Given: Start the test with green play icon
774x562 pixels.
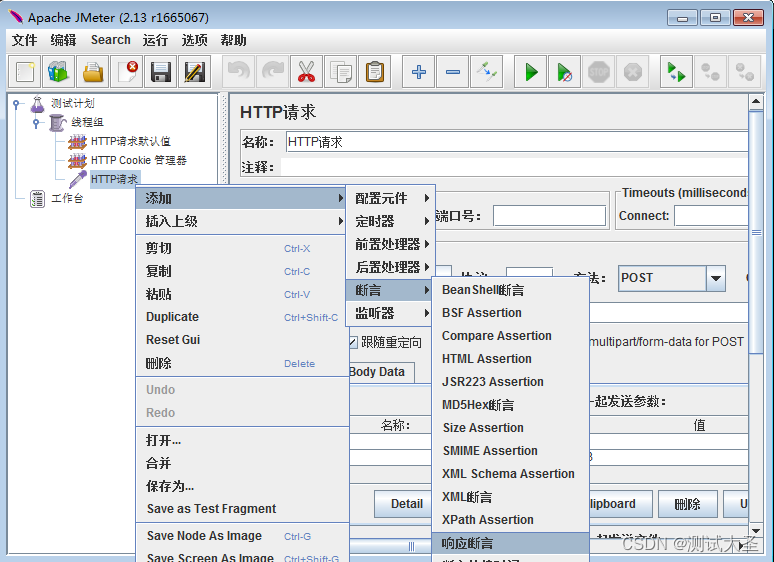Looking at the screenshot, I should click(x=531, y=72).
